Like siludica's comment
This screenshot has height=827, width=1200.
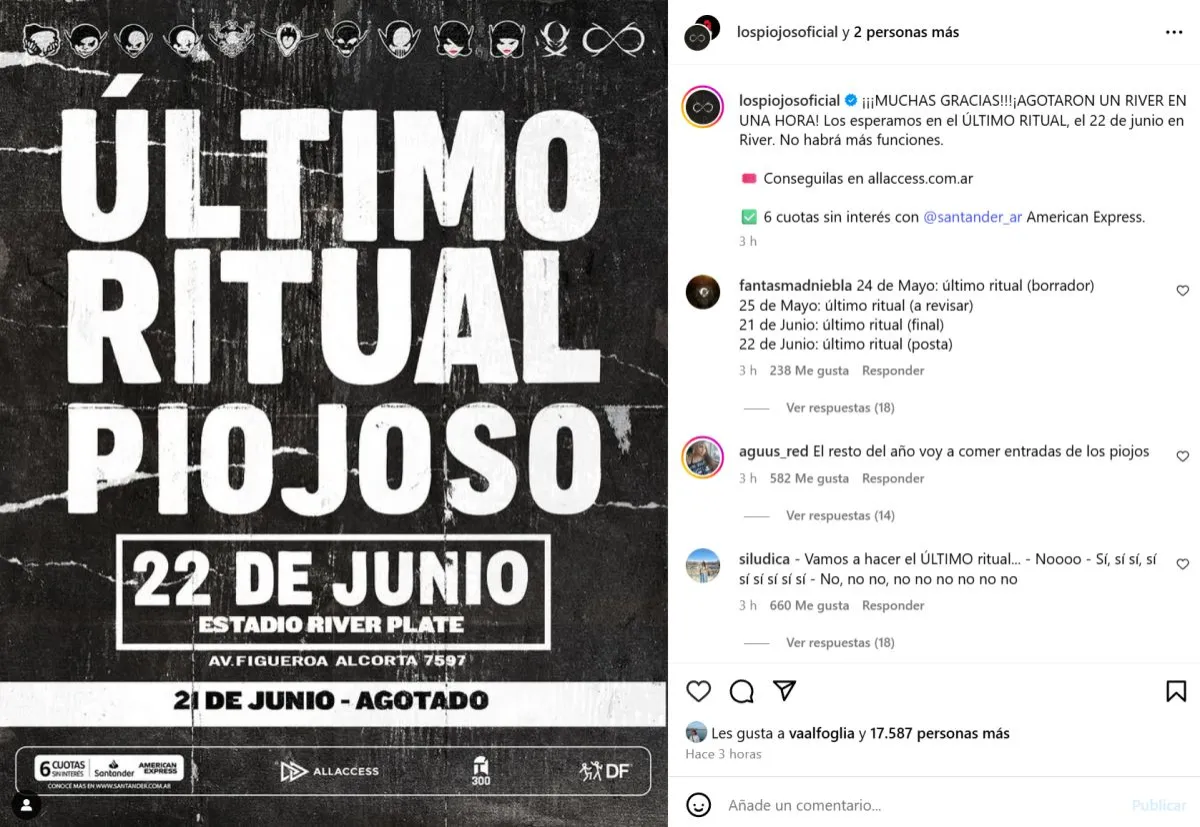1183,565
